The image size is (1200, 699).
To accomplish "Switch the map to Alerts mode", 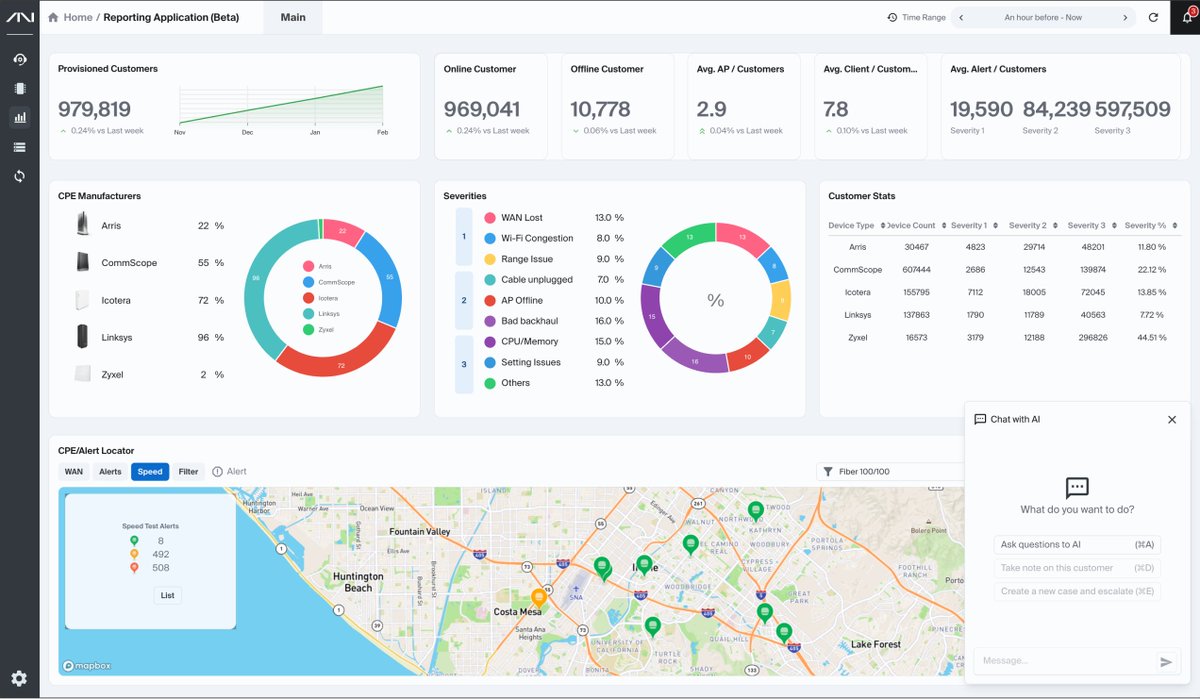I will [110, 470].
